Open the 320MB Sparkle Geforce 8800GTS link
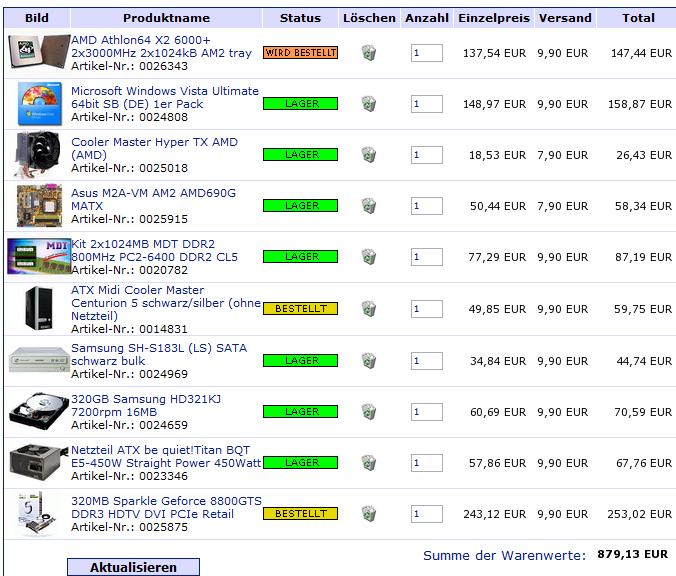The width and height of the screenshot is (676, 576). coord(166,507)
